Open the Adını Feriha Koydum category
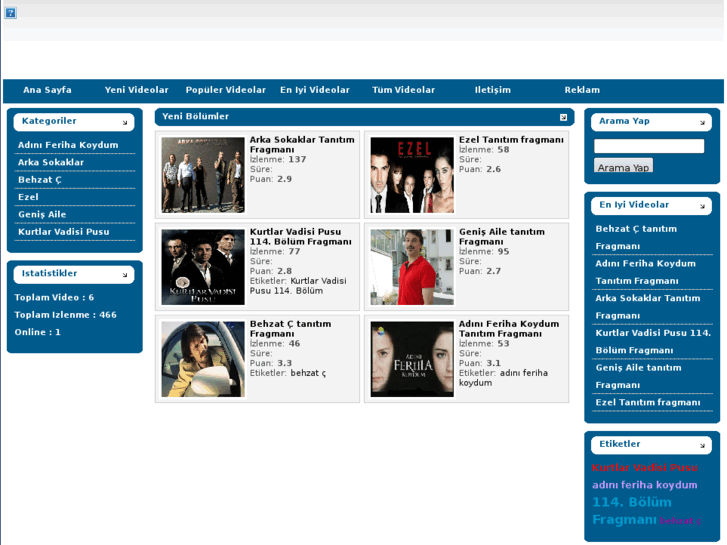Screen dimensions: 727x545 point(68,145)
